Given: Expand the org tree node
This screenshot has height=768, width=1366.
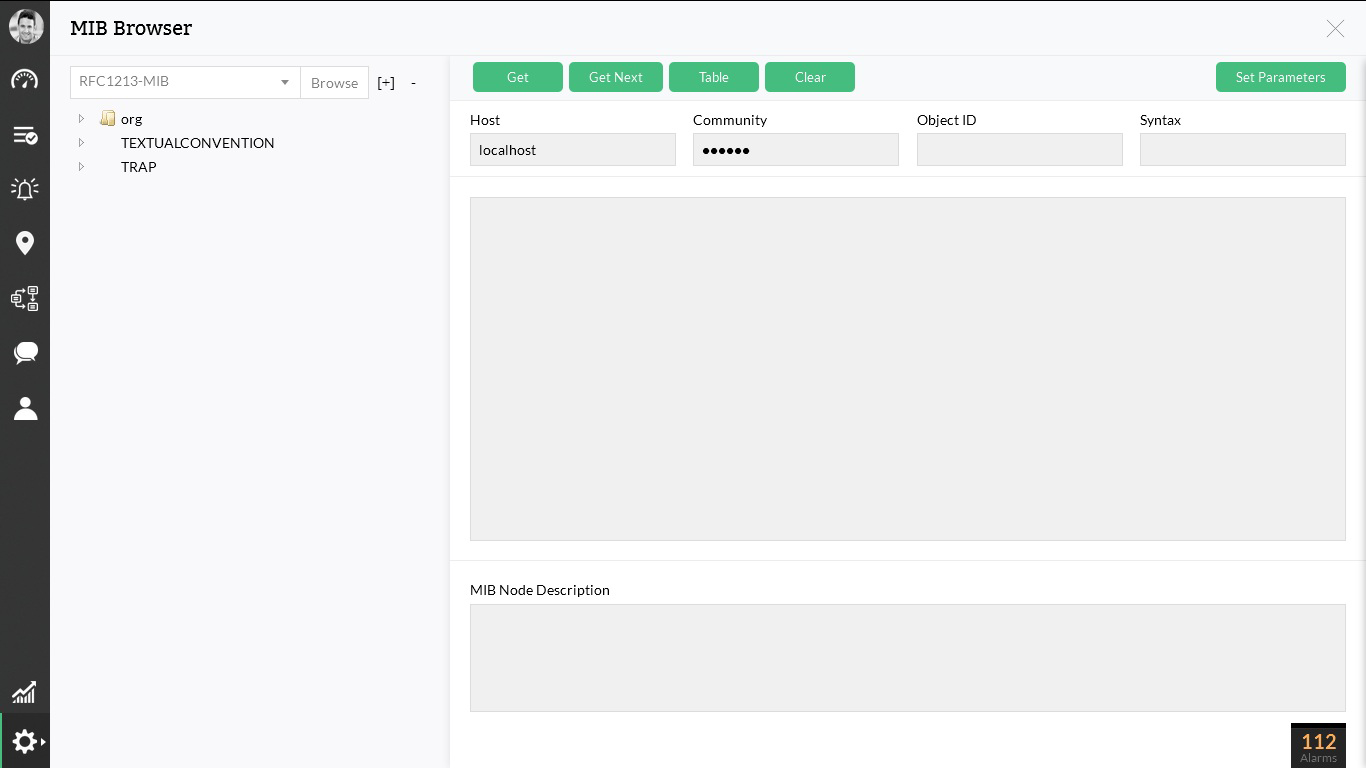Looking at the screenshot, I should click(81, 119).
